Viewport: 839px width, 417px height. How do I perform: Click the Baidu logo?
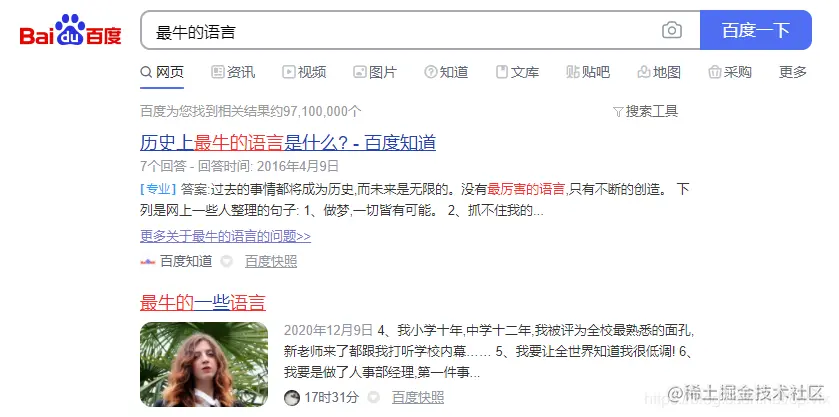pos(71,31)
